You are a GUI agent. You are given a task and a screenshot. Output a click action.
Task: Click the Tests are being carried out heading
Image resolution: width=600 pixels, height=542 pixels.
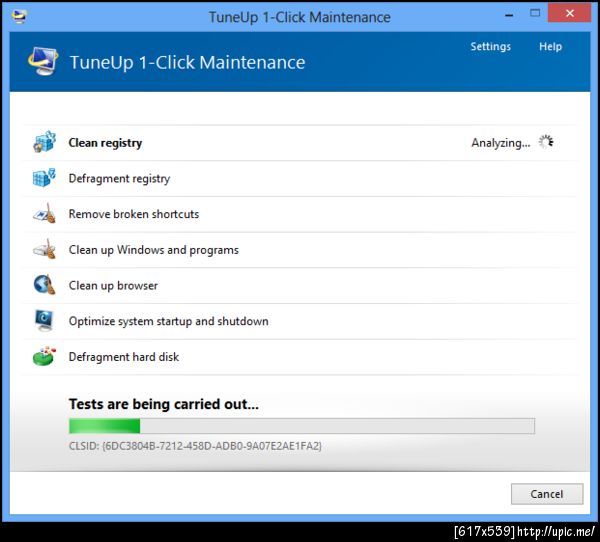pos(164,404)
